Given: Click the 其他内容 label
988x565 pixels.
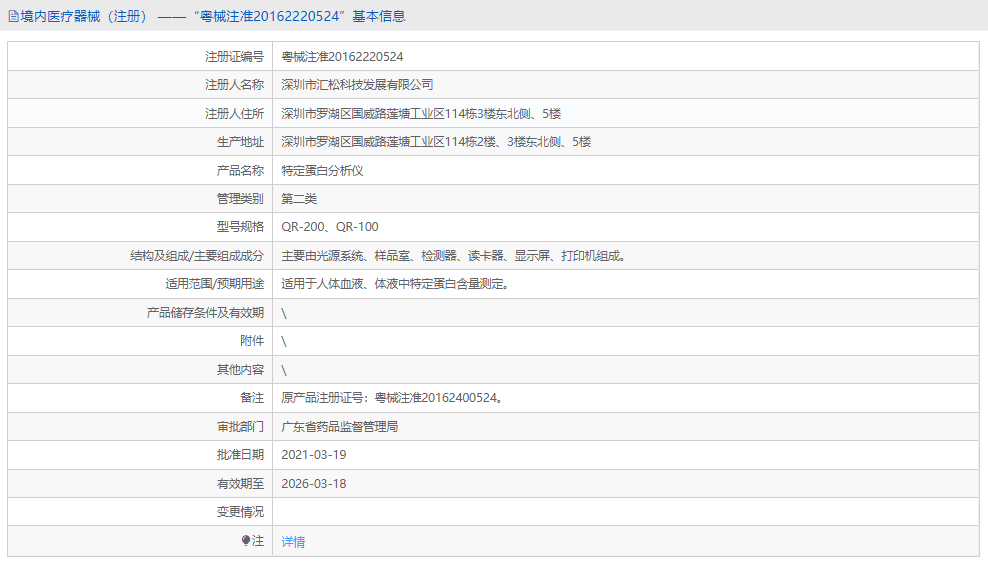Looking at the screenshot, I should pyautogui.click(x=240, y=370).
